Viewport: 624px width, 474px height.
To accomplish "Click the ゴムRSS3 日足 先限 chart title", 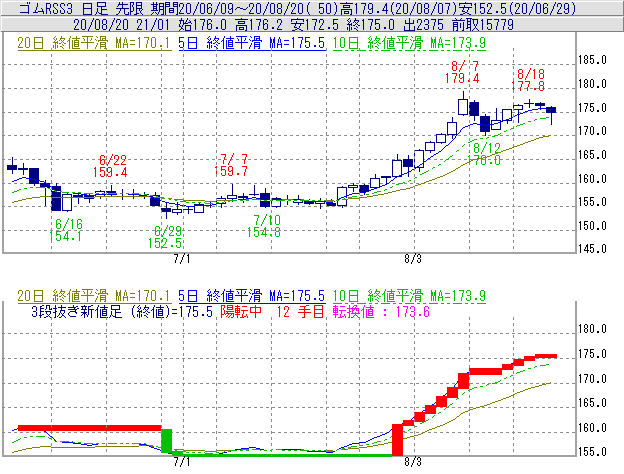I will click(x=81, y=8).
